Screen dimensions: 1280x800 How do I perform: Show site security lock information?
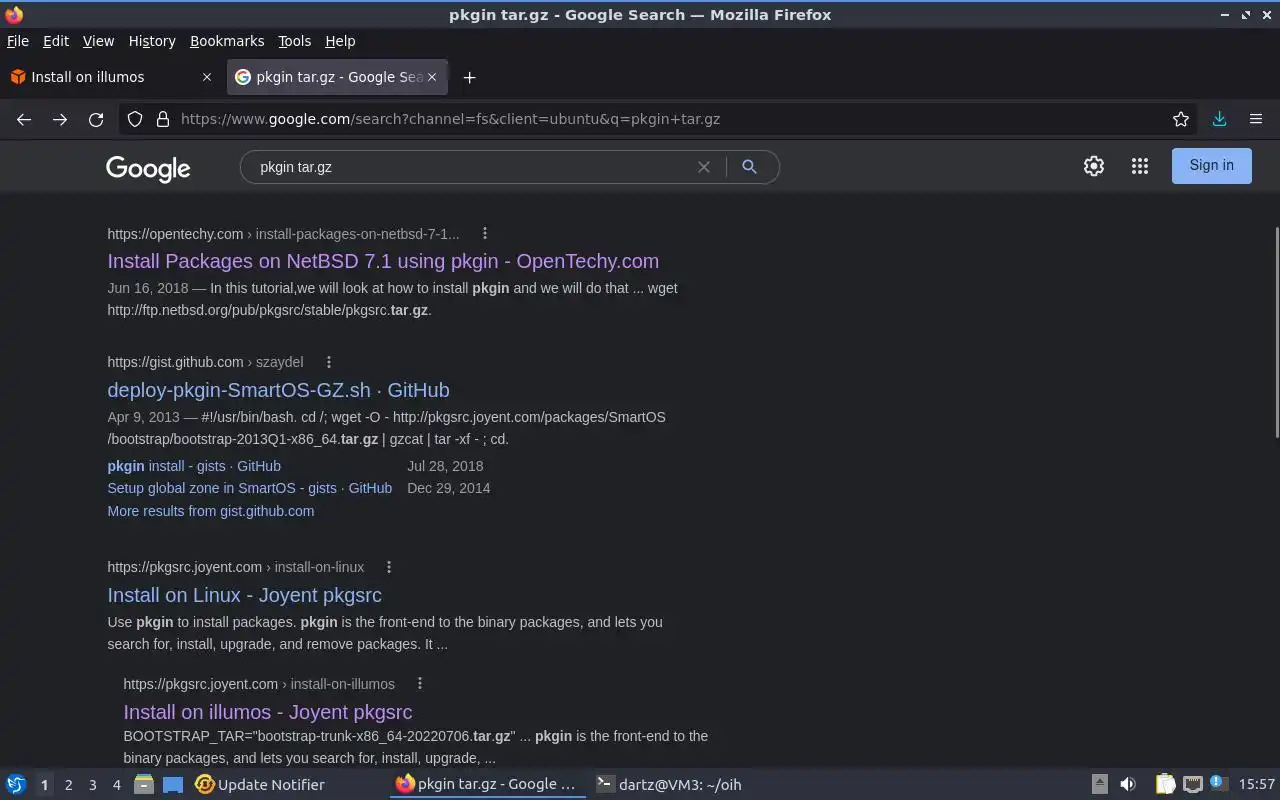click(x=163, y=119)
